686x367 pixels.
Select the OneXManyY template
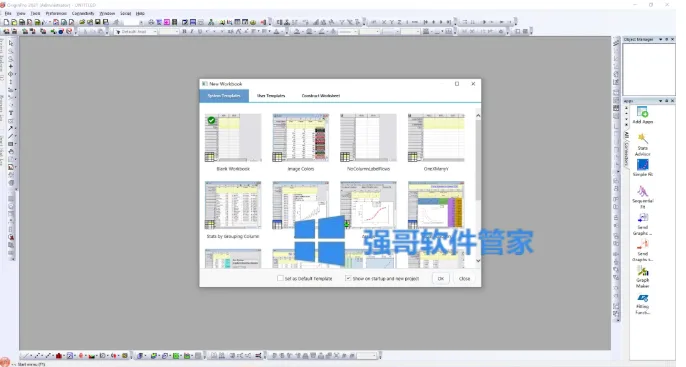click(436, 142)
